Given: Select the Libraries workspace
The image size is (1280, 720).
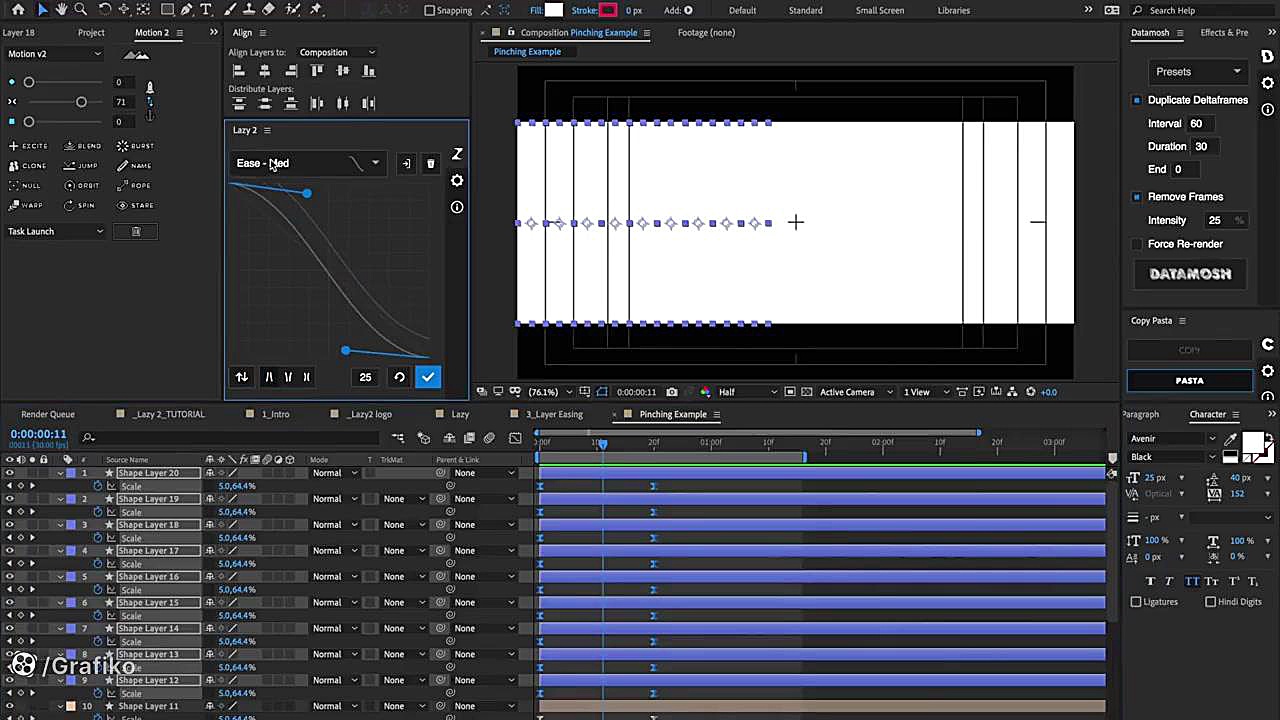Looking at the screenshot, I should 953,10.
